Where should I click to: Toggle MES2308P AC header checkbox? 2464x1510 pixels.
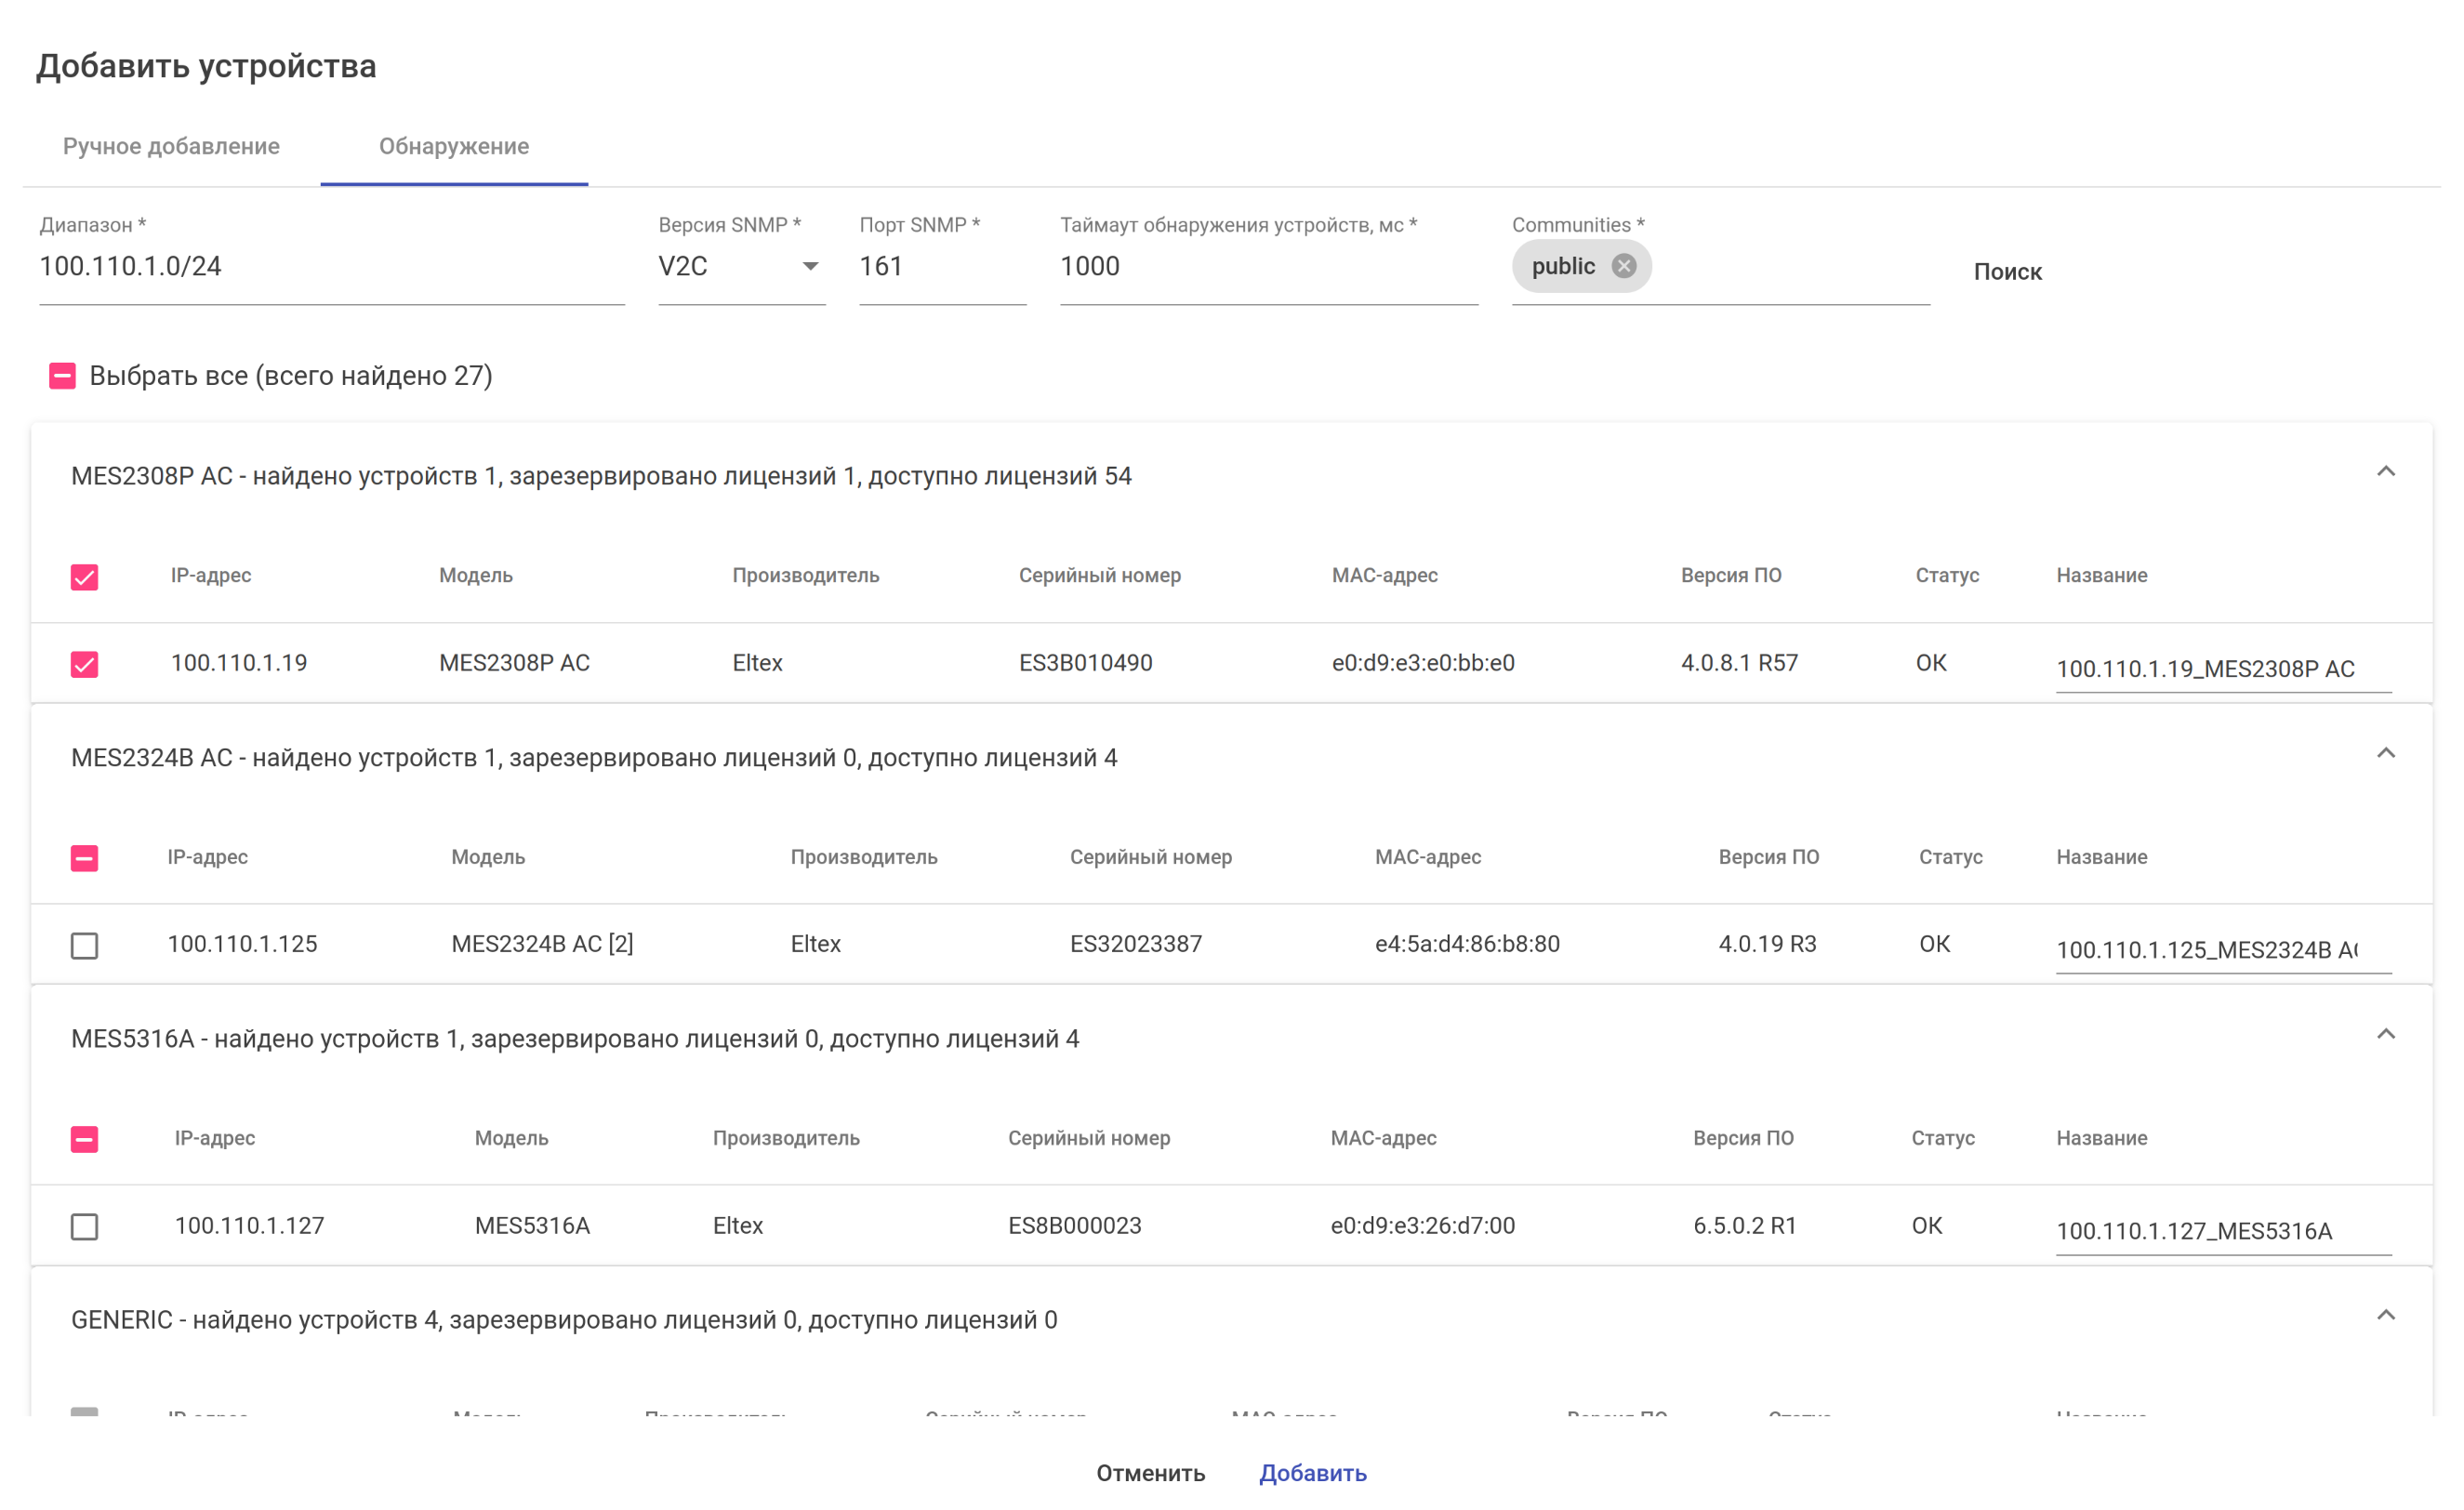(85, 577)
